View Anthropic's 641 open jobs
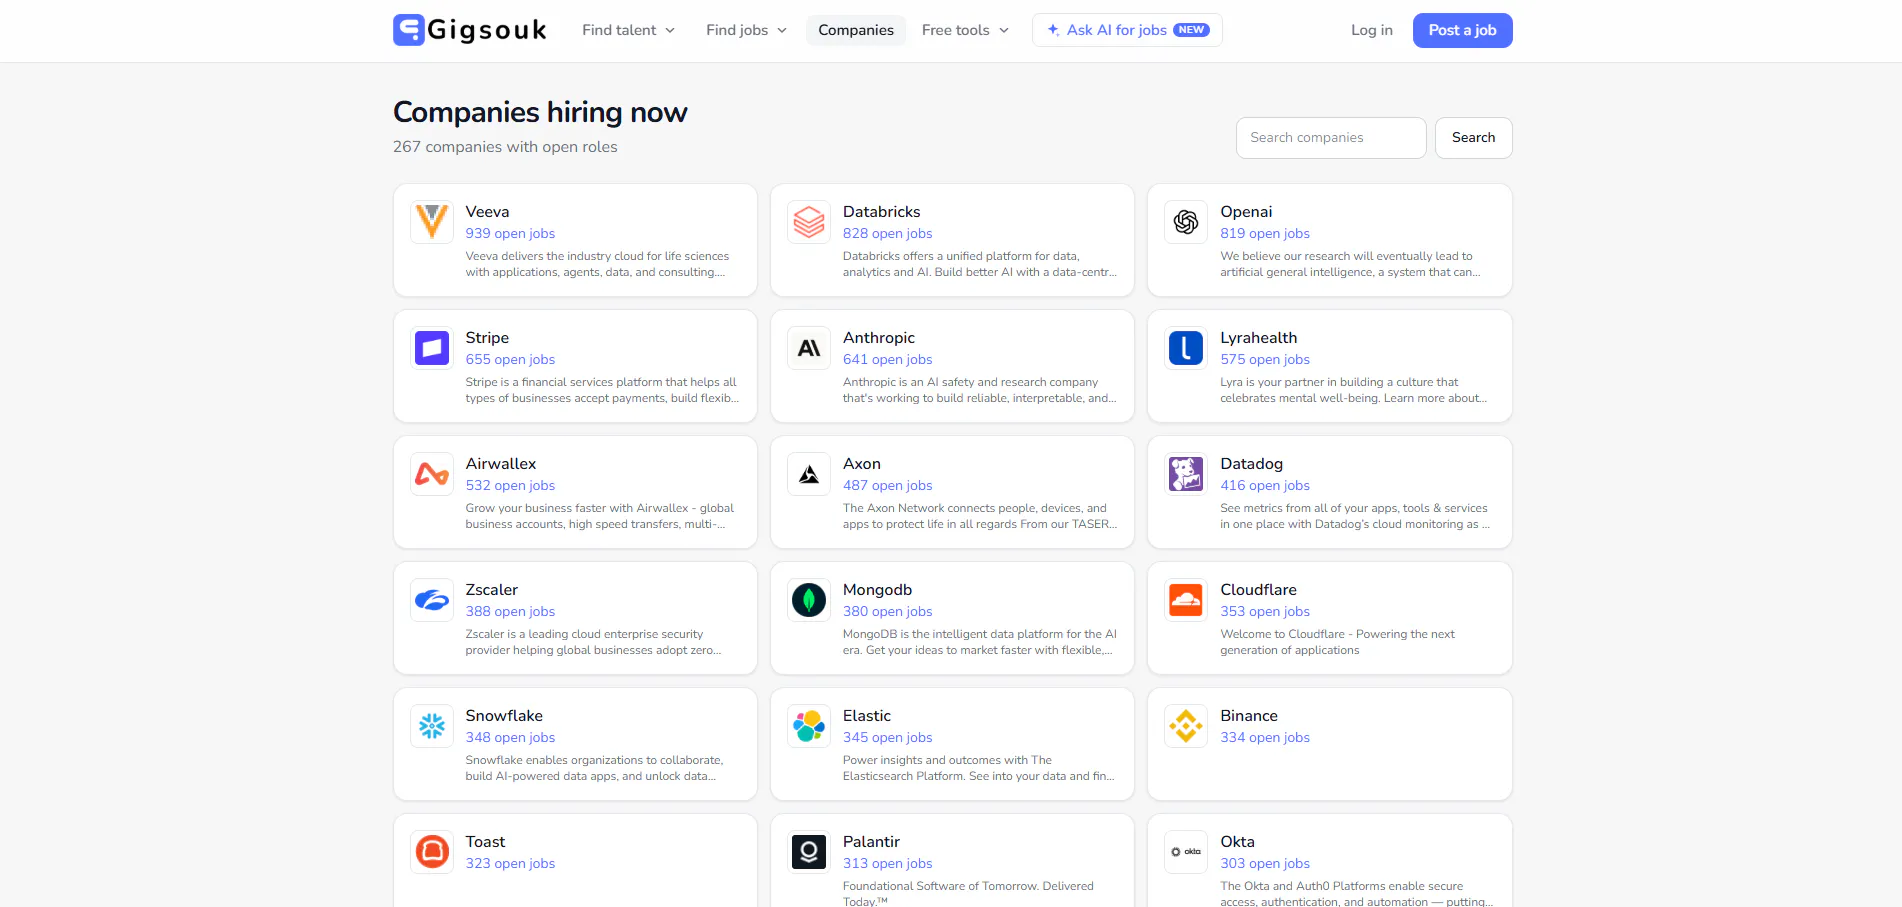1902x907 pixels. click(887, 359)
